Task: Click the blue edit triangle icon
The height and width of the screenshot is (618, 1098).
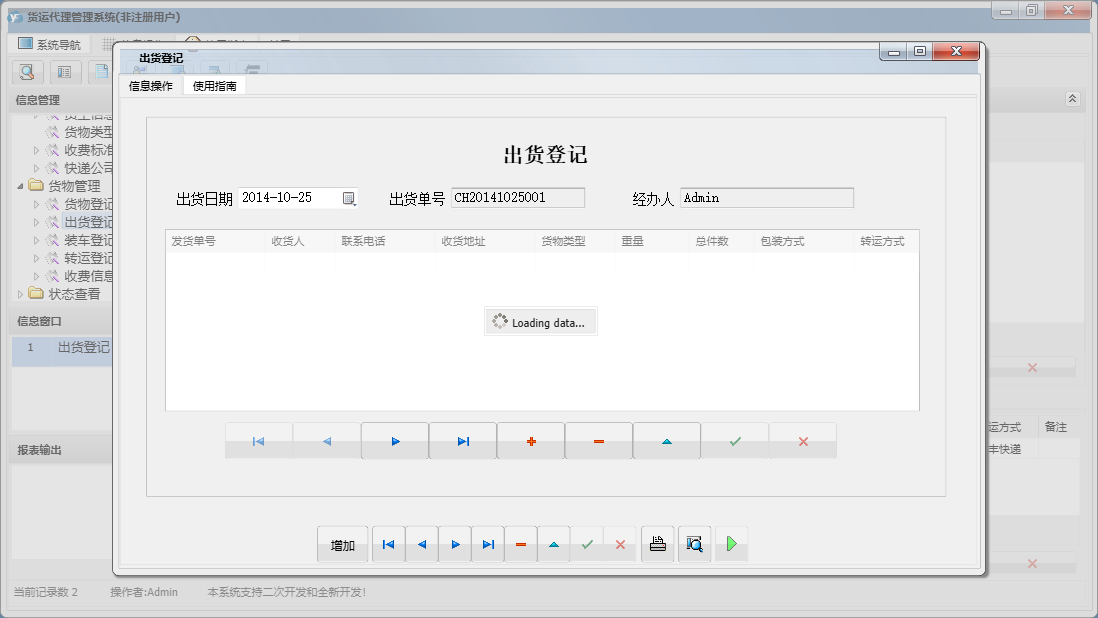Action: tap(667, 440)
